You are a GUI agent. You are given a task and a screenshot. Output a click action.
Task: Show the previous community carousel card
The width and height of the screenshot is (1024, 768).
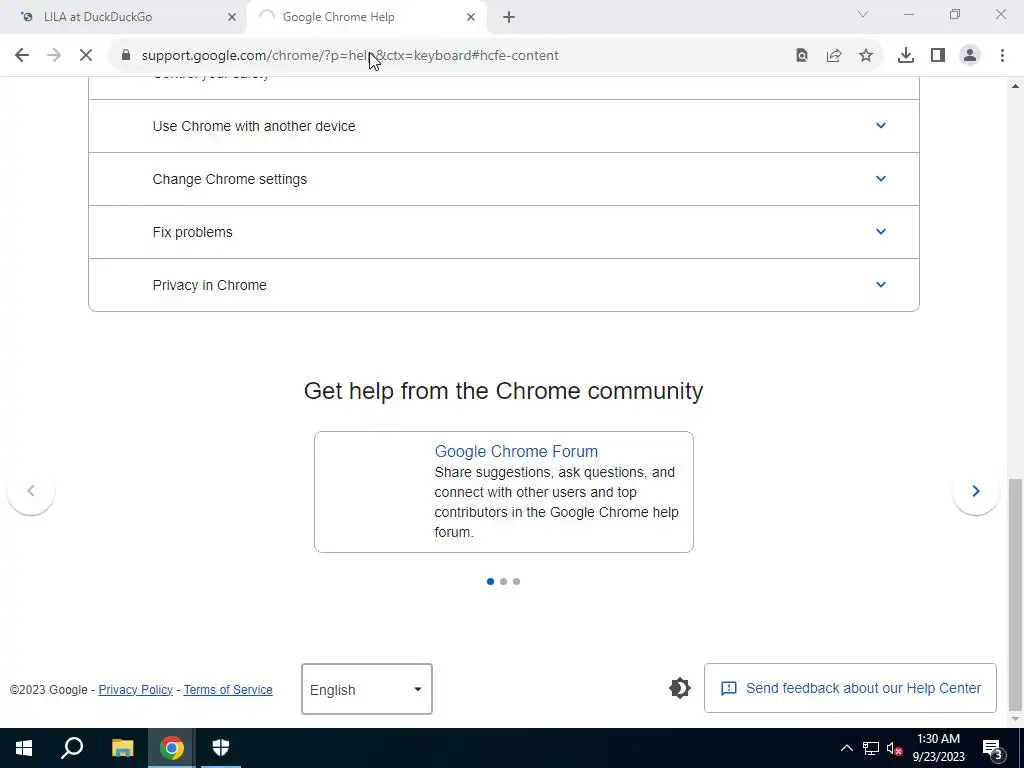[31, 491]
